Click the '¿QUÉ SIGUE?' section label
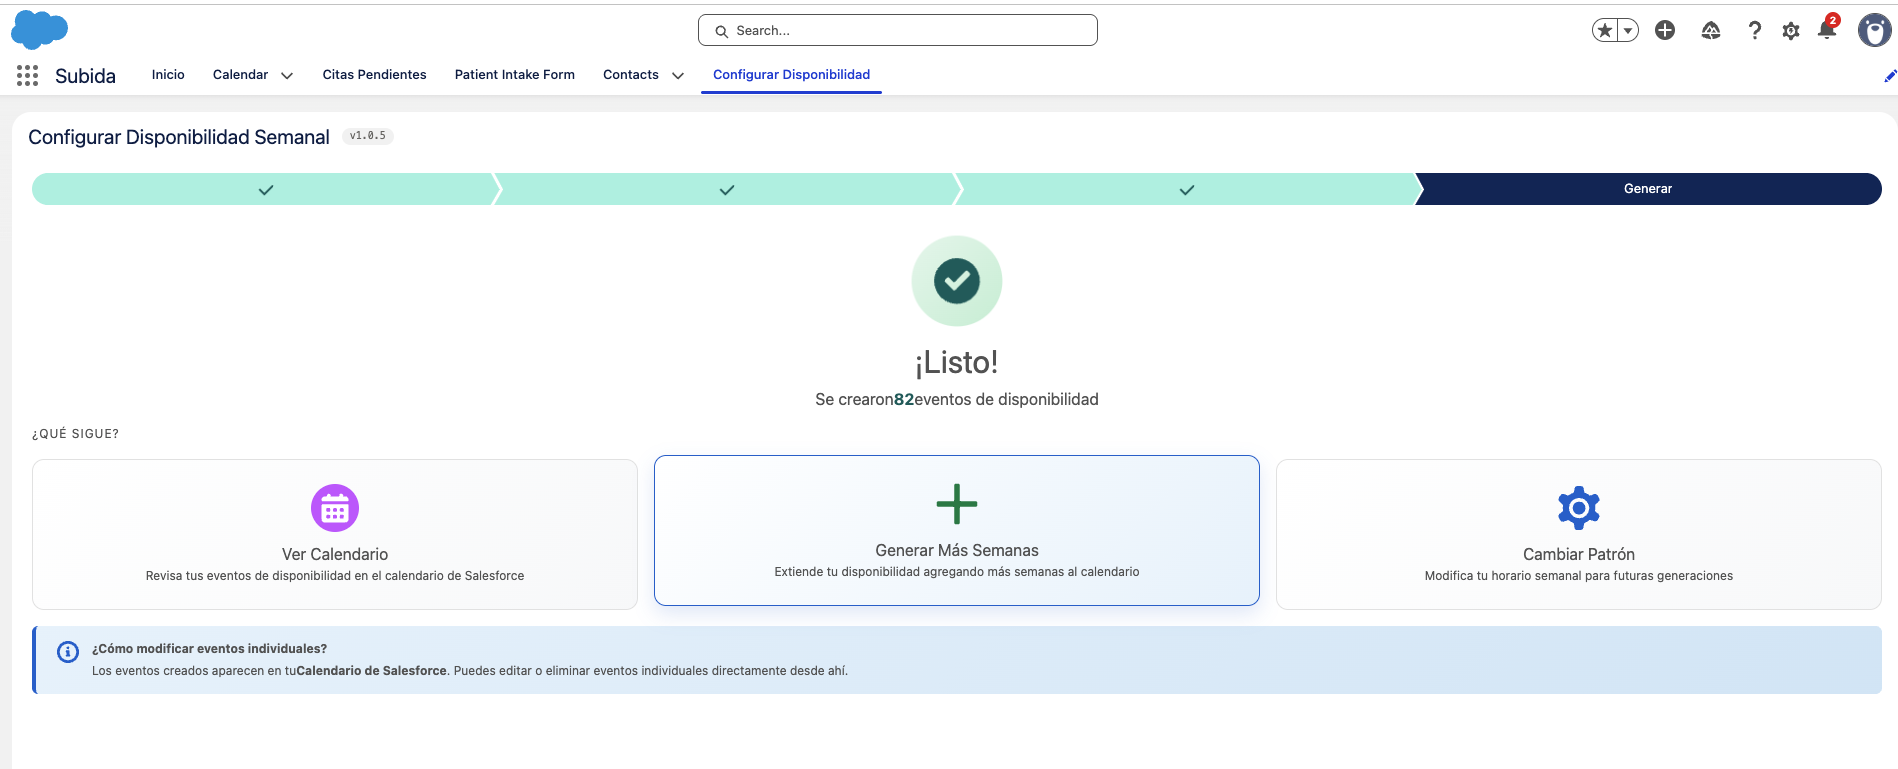Image resolution: width=1898 pixels, height=769 pixels. pos(75,434)
